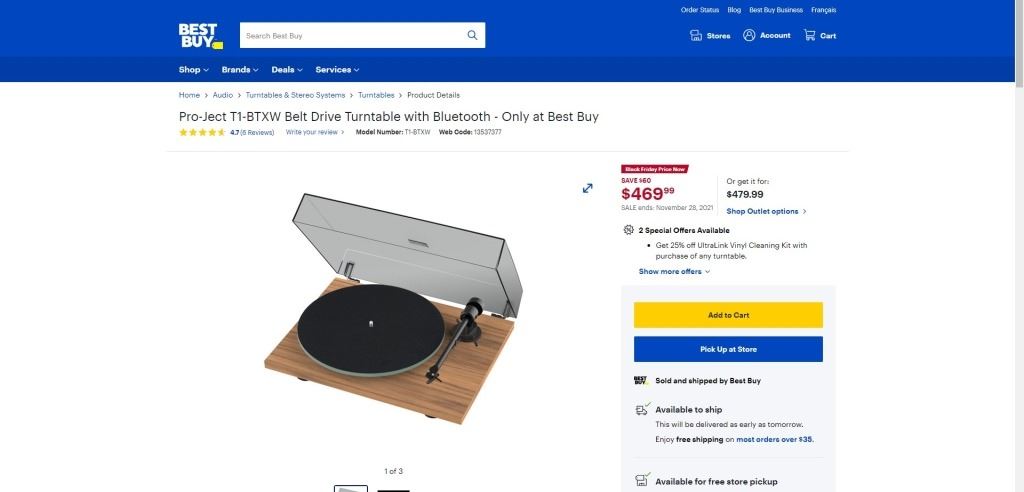
Task: Click the Best Buy logo
Action: tap(199, 35)
